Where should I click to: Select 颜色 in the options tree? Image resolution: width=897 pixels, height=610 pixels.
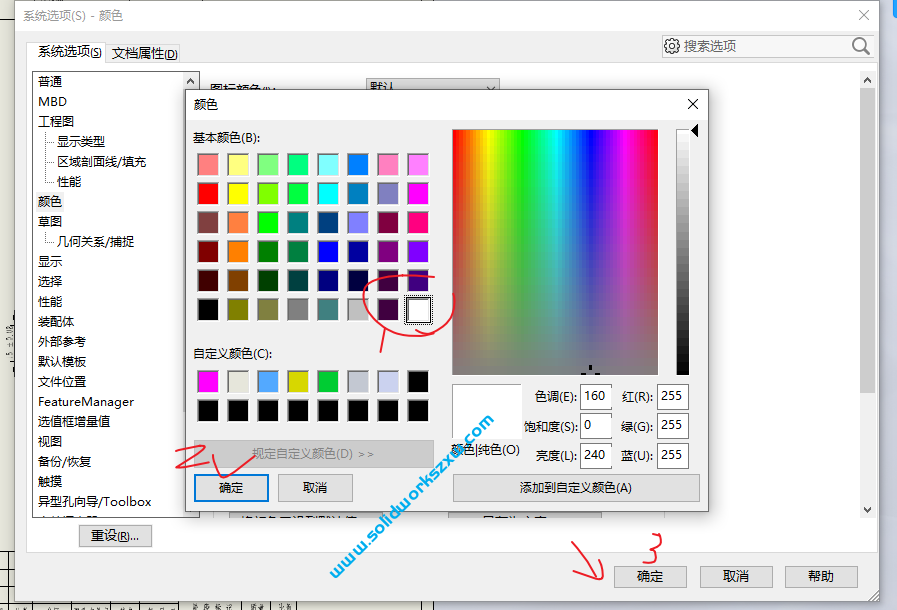[50, 201]
